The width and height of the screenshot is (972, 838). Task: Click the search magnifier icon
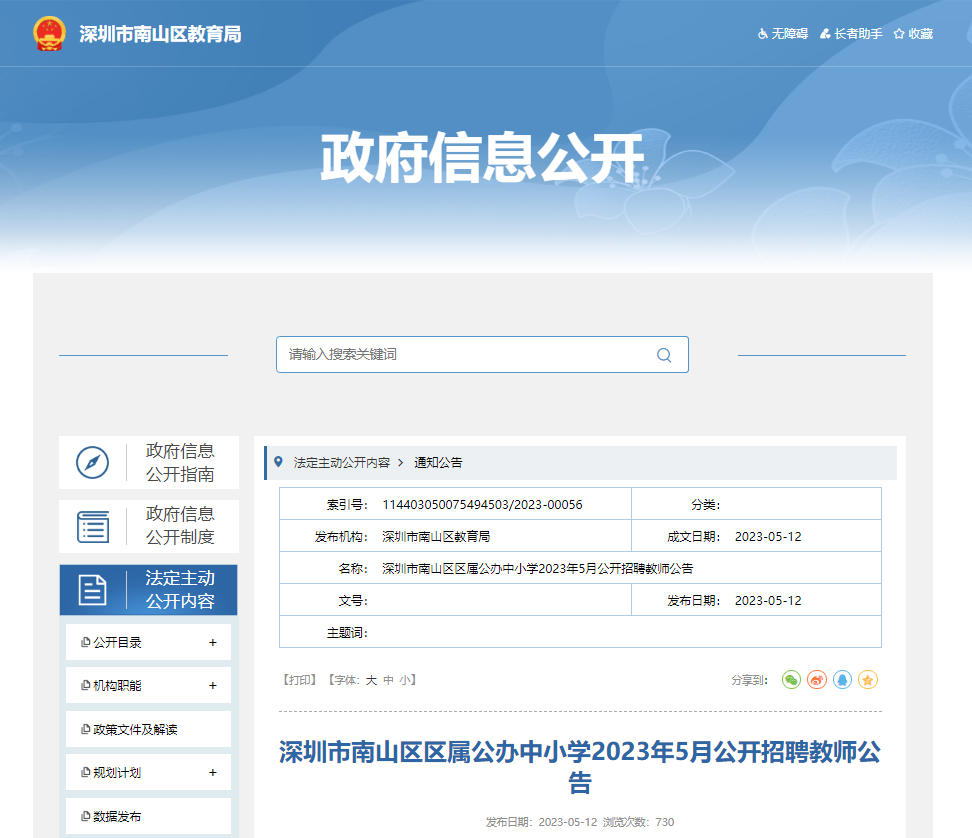(x=664, y=355)
